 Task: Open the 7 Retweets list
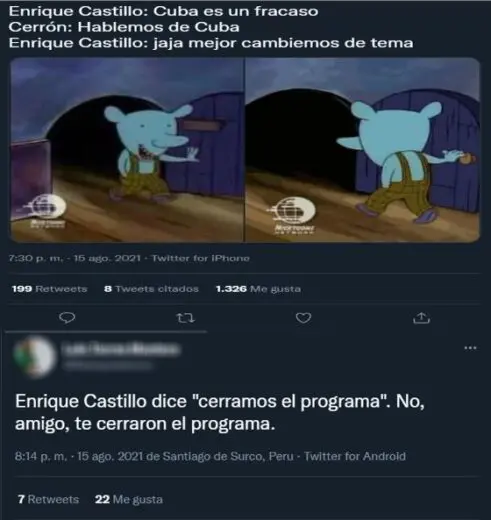point(48,499)
